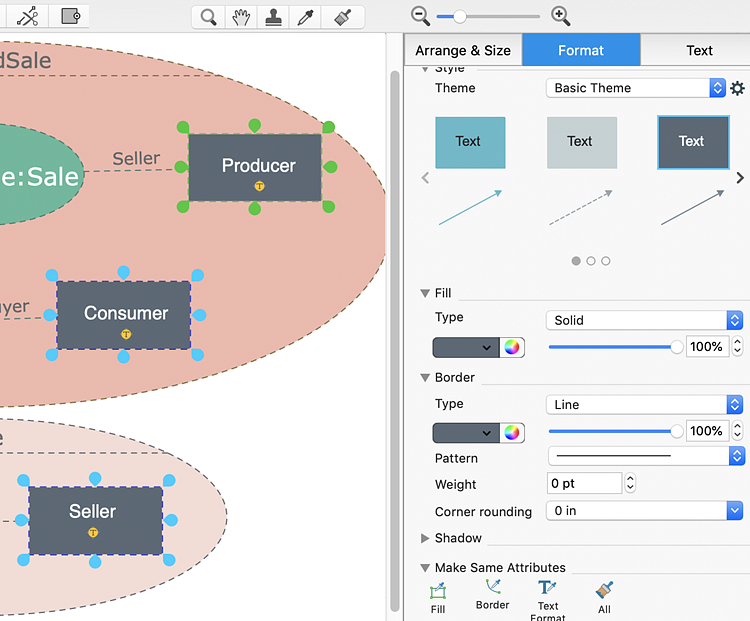This screenshot has height=621, width=750.
Task: Open border color wheel picker
Action: (511, 432)
